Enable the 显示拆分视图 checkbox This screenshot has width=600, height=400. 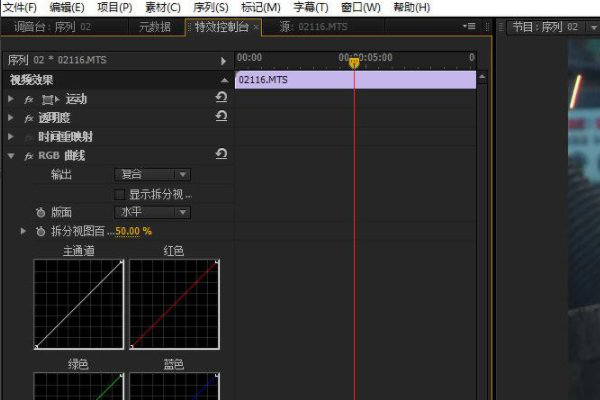tap(119, 194)
